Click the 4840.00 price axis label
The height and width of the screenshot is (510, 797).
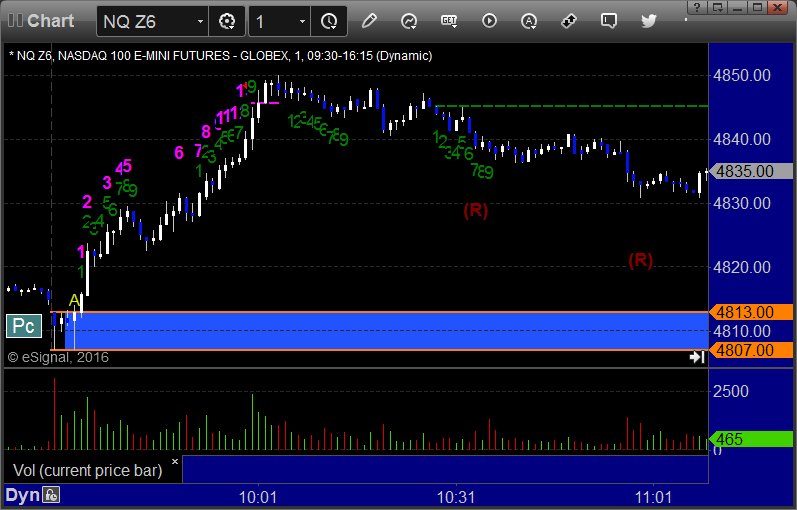pos(742,139)
